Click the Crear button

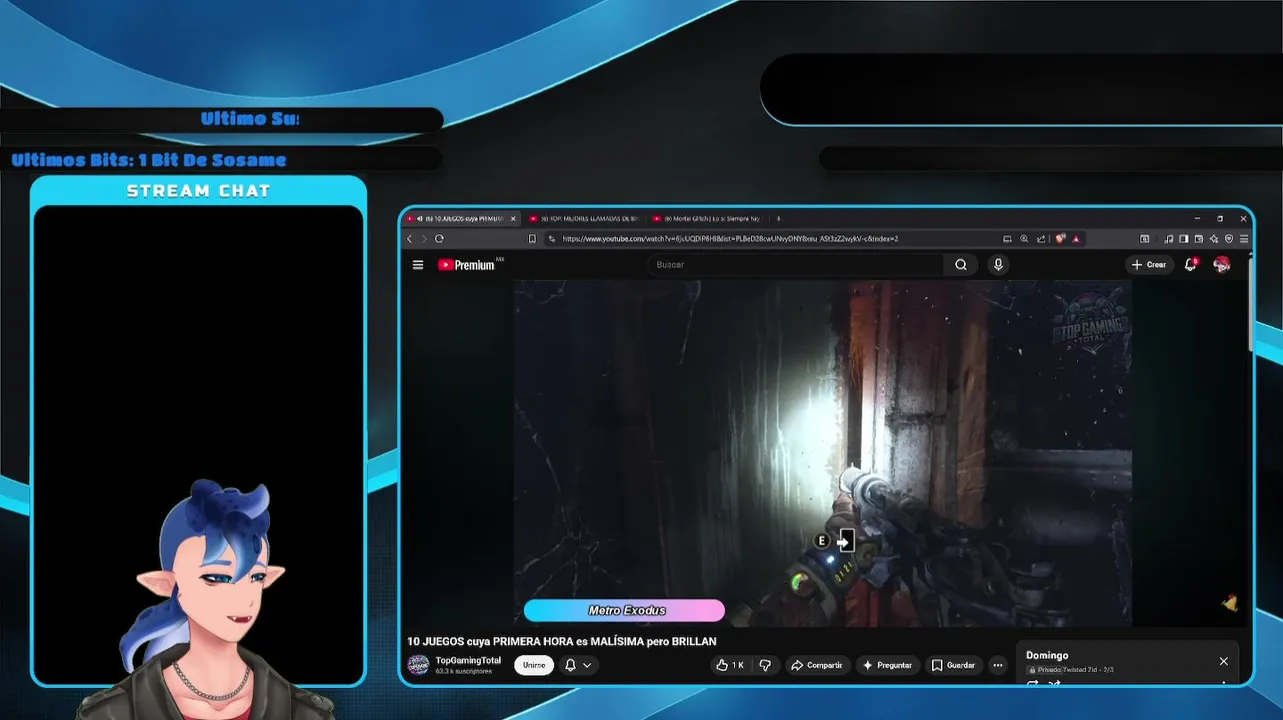tap(1149, 265)
